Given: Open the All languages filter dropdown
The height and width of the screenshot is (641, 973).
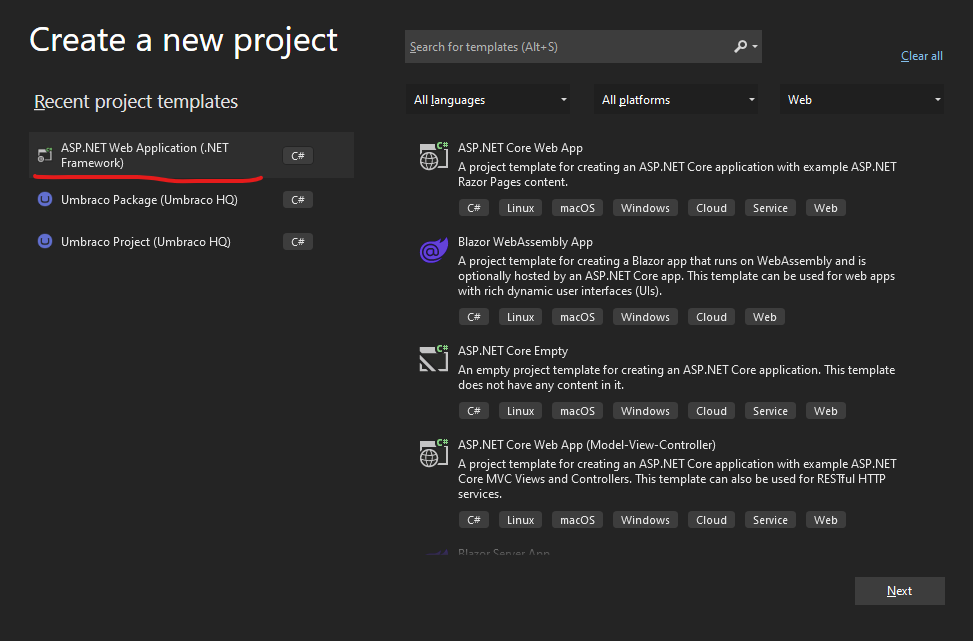Looking at the screenshot, I should pos(488,99).
